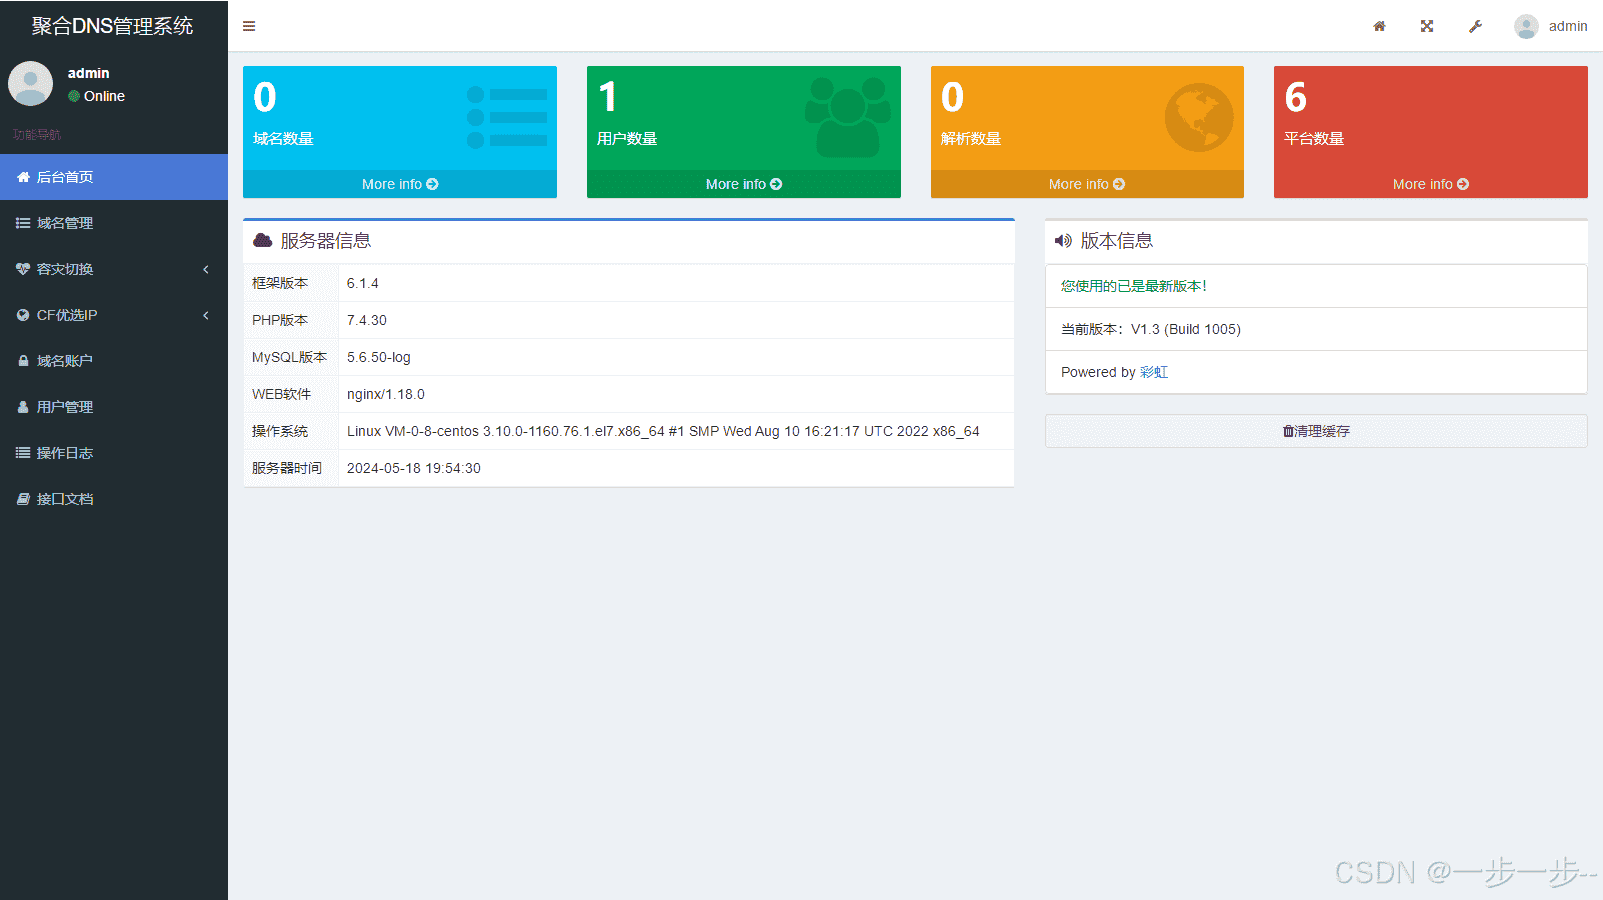Click More info on the green 用户数量 card
The image size is (1603, 900).
click(743, 184)
